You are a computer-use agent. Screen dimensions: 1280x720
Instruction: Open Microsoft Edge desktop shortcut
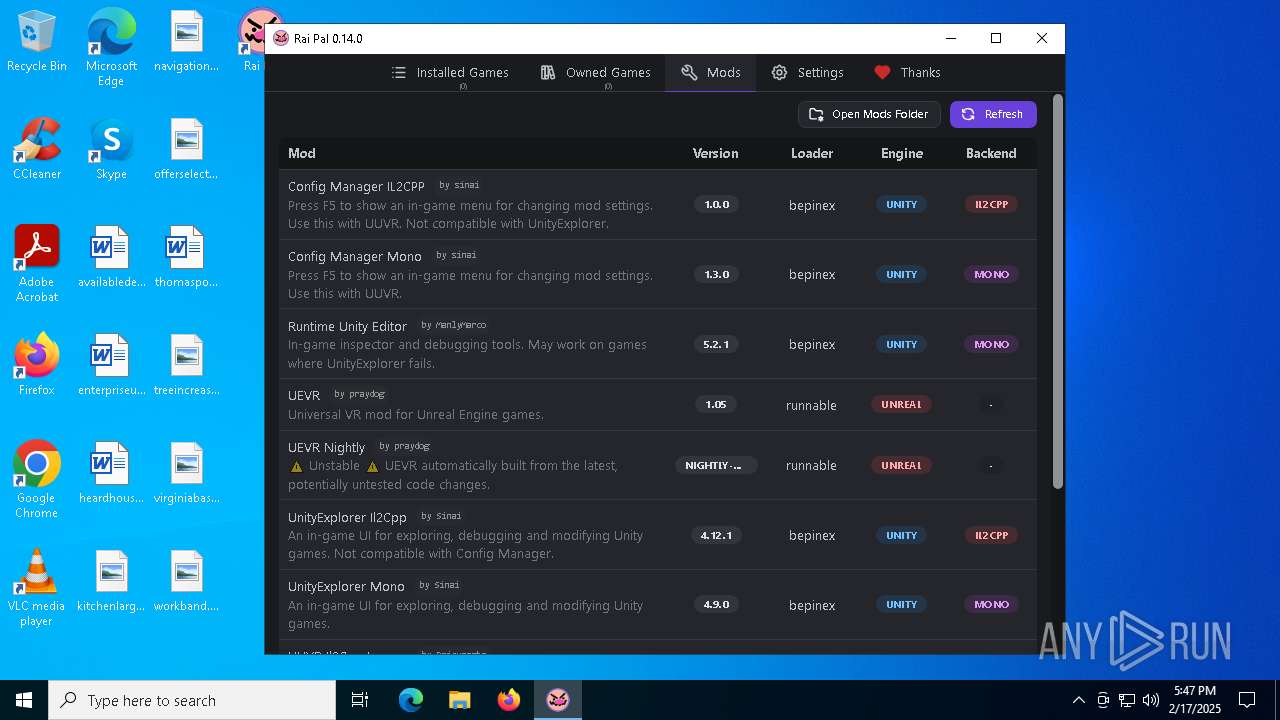click(111, 48)
